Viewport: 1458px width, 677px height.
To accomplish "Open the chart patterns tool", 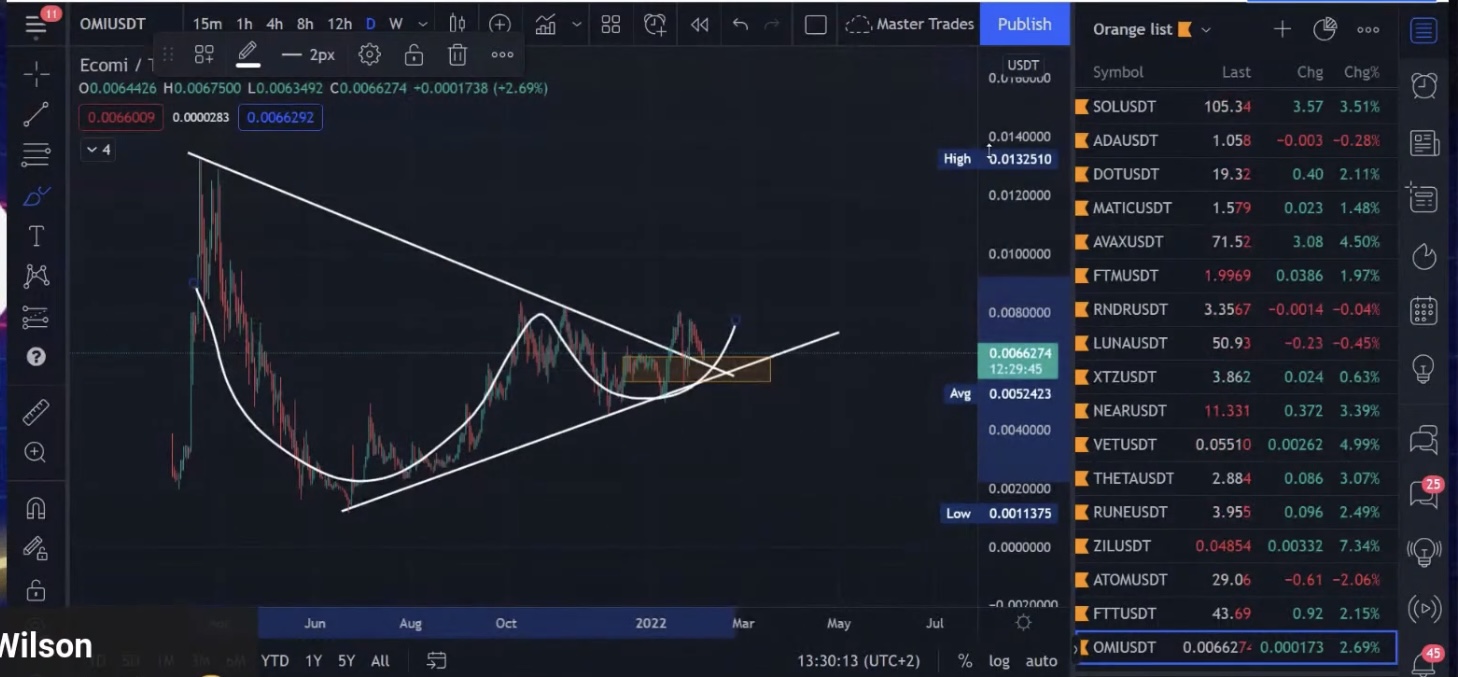I will coord(36,276).
